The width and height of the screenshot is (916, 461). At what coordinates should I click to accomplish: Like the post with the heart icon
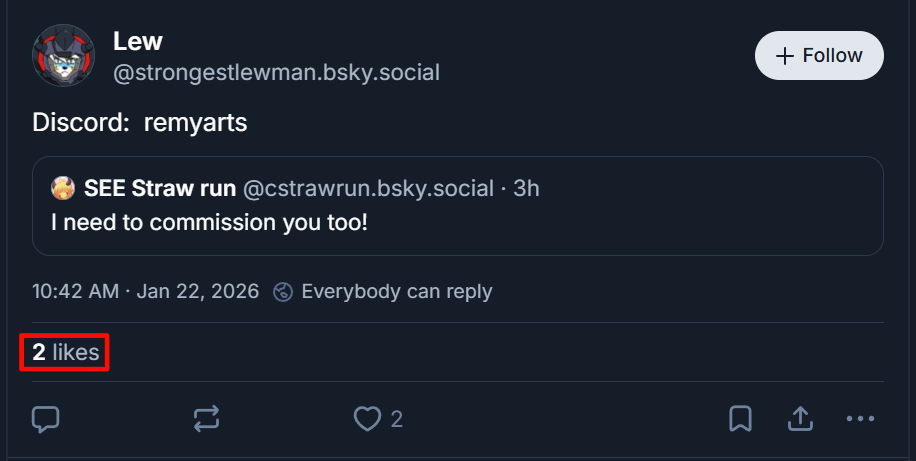[368, 419]
